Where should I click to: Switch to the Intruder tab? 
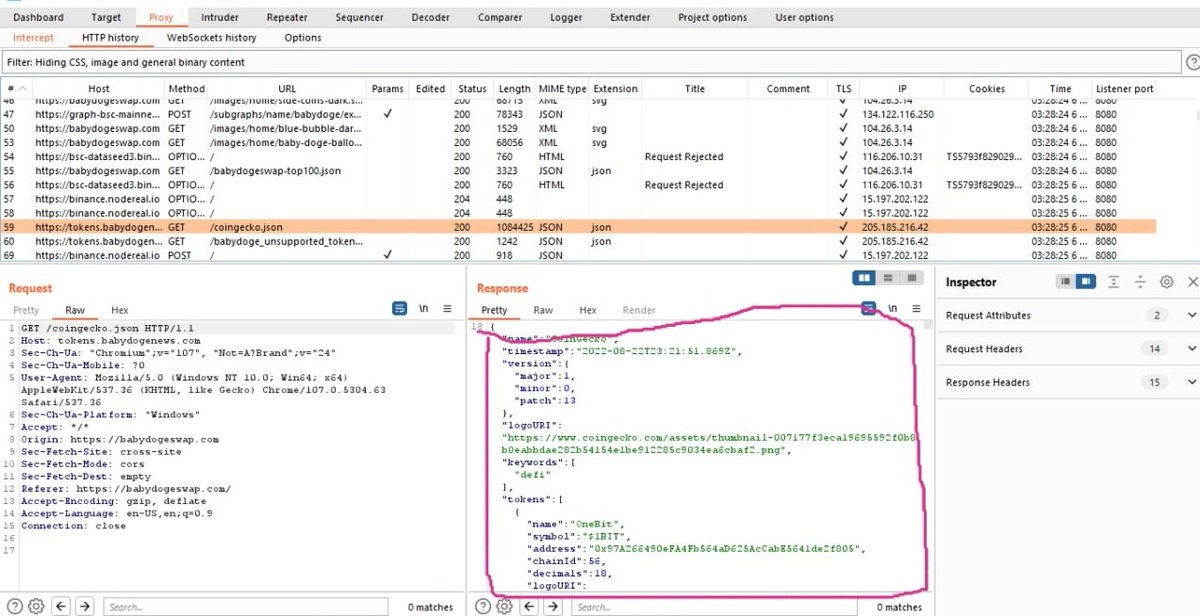click(x=219, y=17)
